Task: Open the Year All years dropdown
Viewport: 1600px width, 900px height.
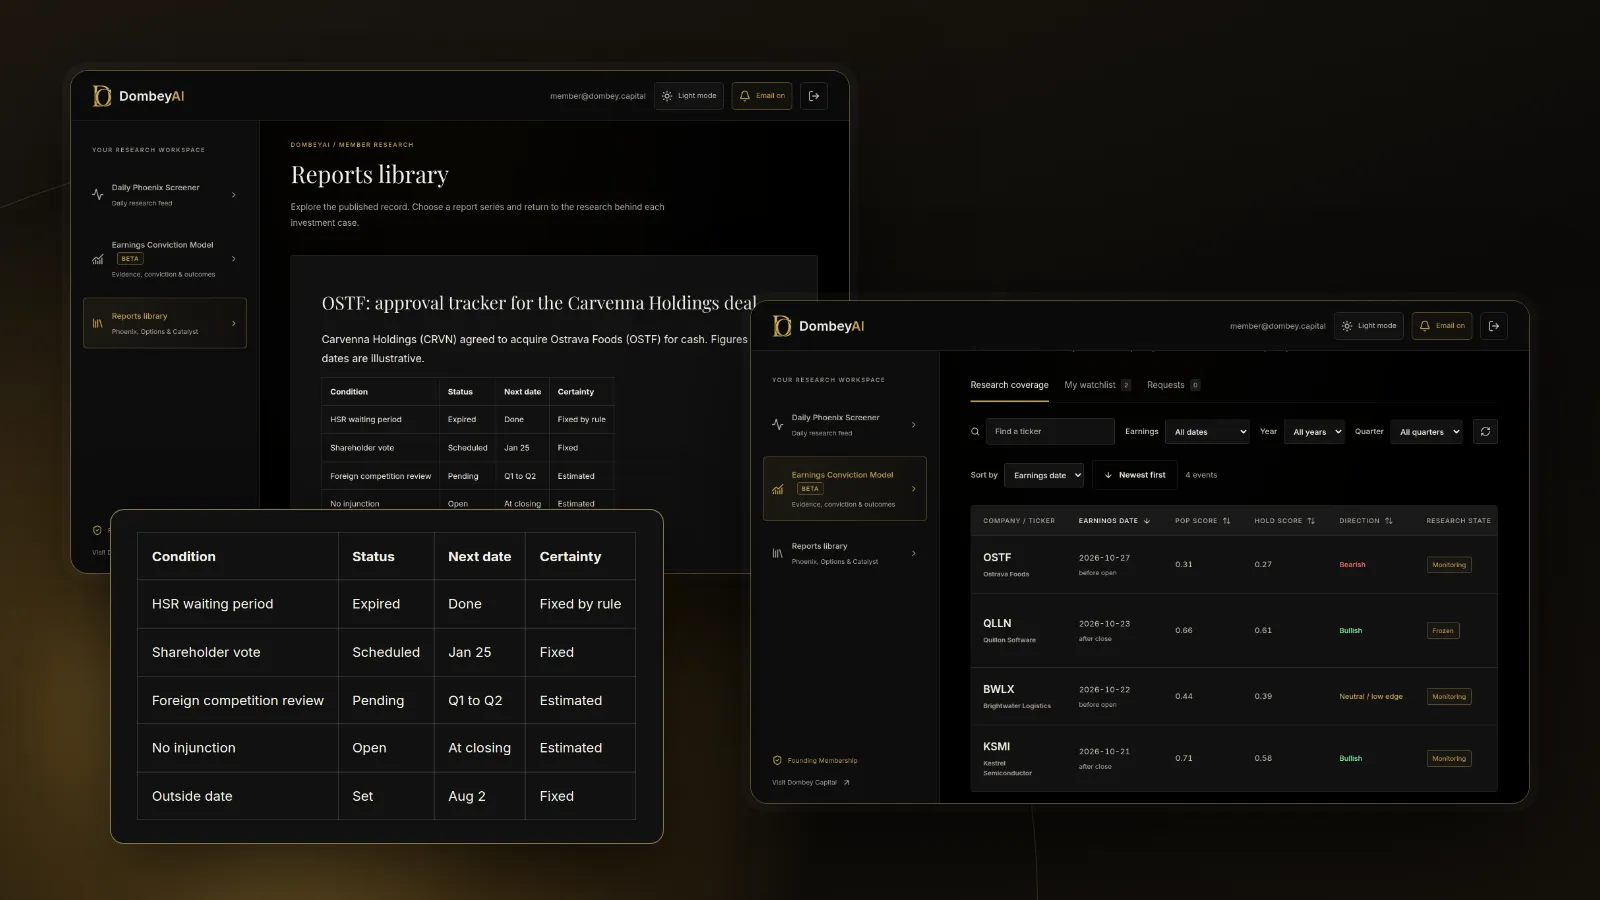Action: coord(1315,432)
